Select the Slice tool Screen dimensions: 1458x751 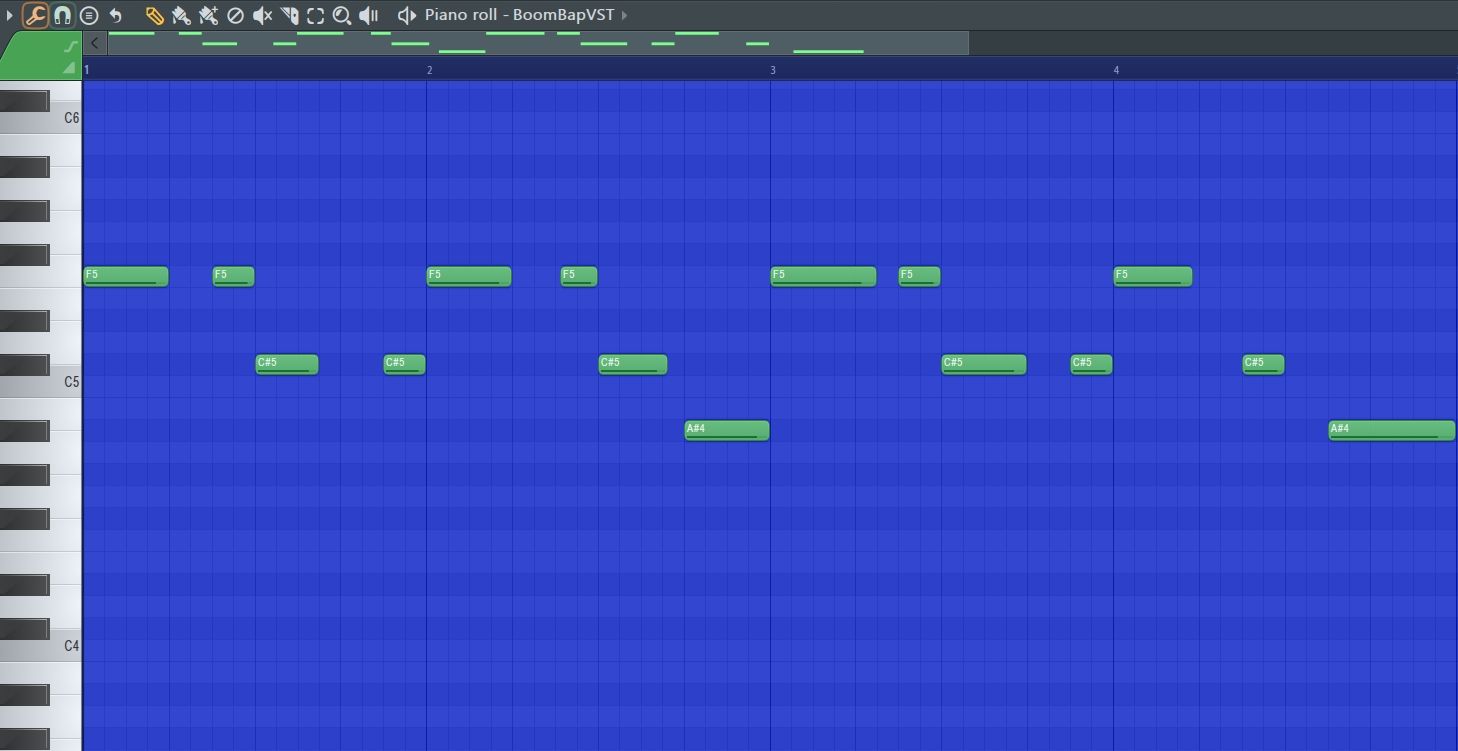pos(289,15)
